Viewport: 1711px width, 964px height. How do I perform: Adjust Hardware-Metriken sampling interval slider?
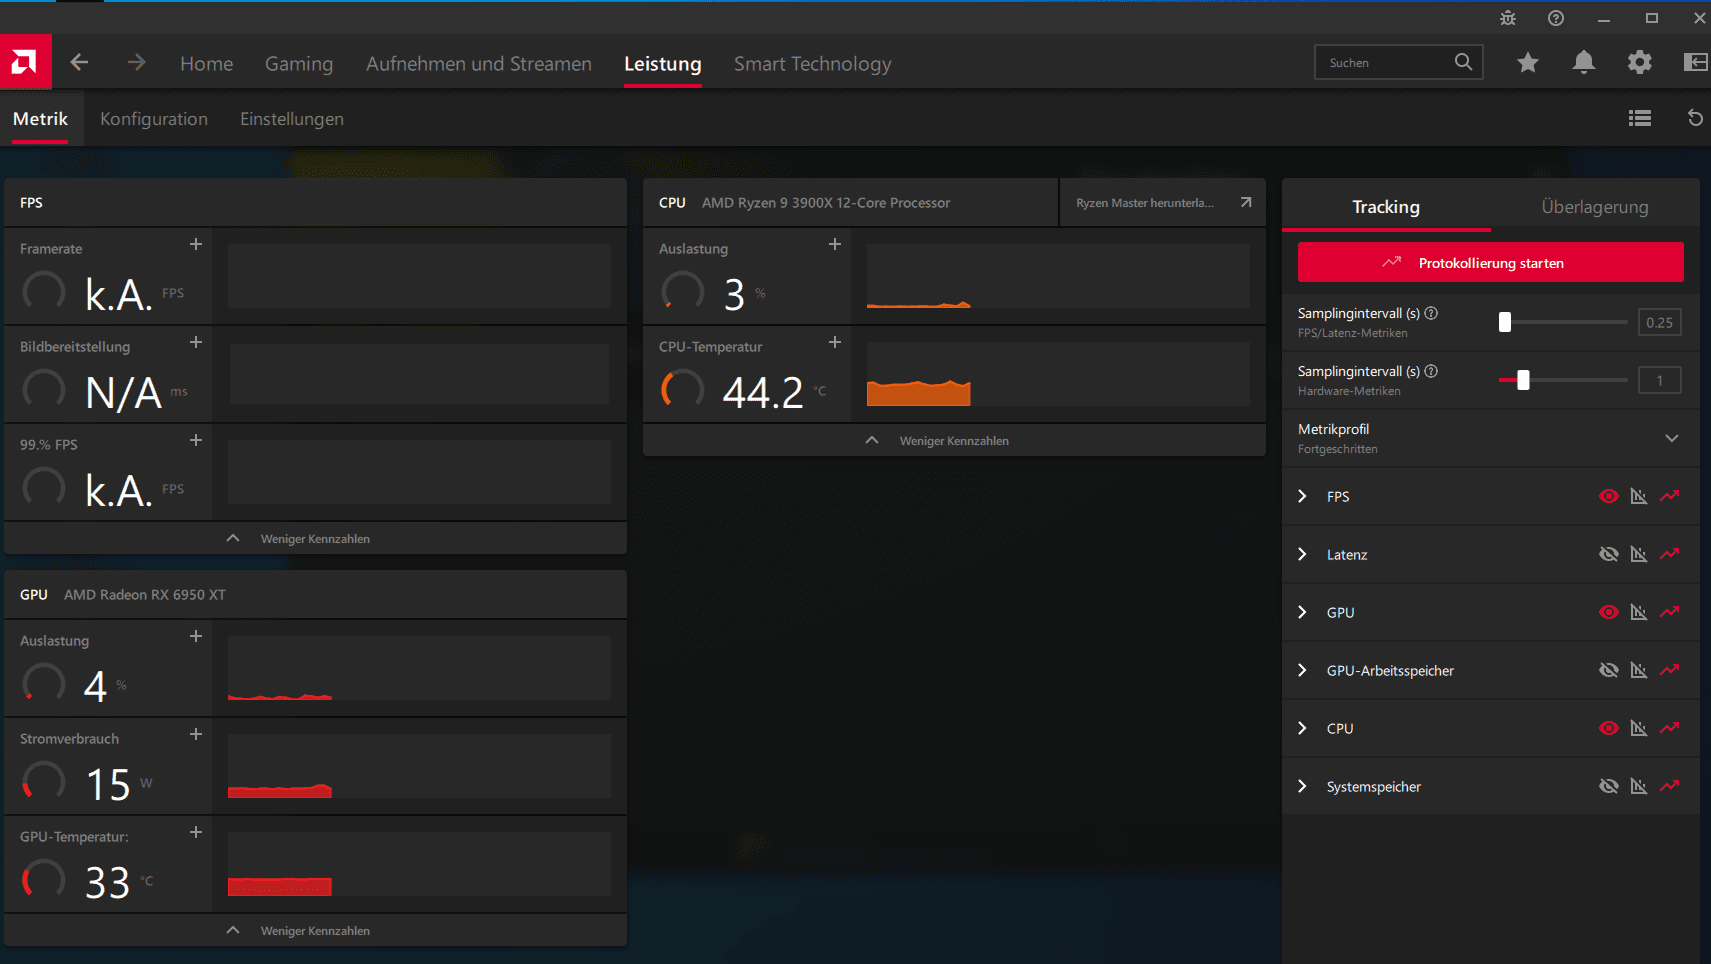[1523, 380]
